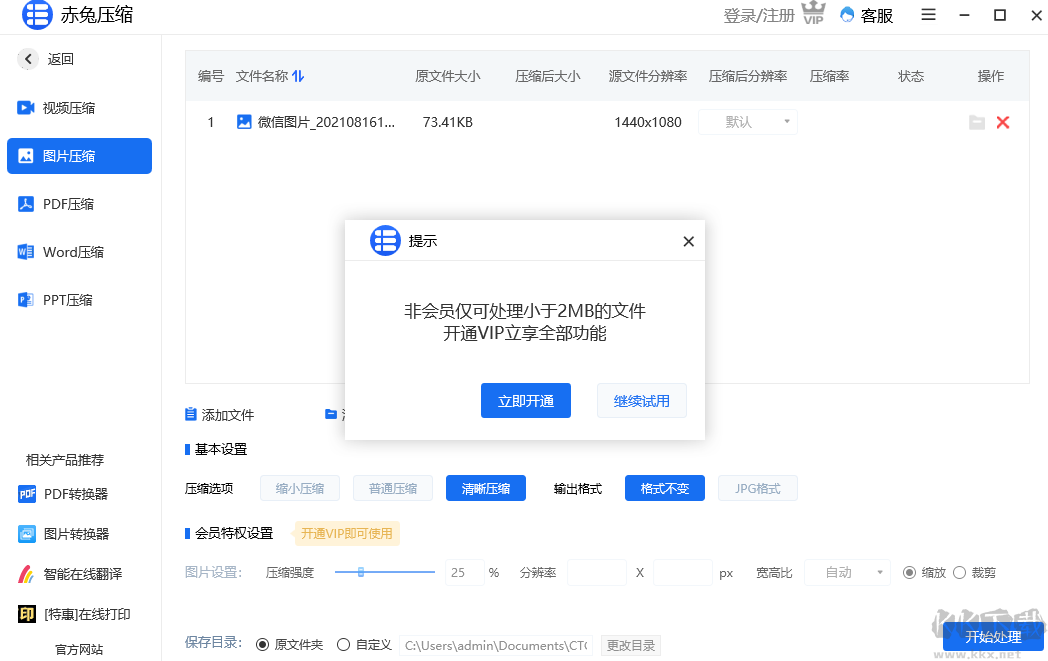Image resolution: width=1048 pixels, height=661 pixels.
Task: Click the VIP crown icon in title bar
Action: 813,12
